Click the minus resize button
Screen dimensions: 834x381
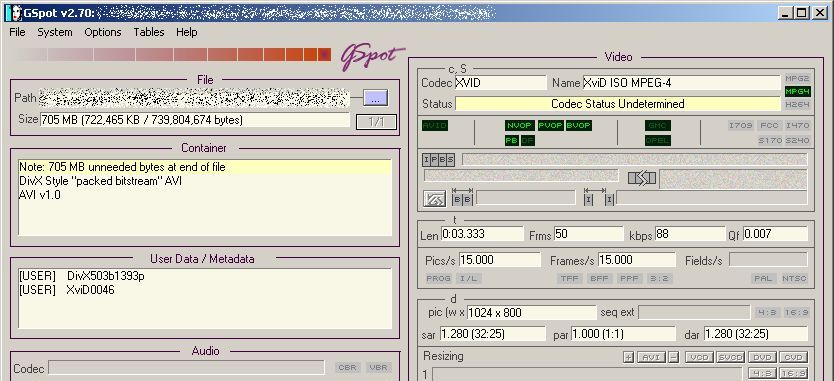pyautogui.click(x=674, y=357)
